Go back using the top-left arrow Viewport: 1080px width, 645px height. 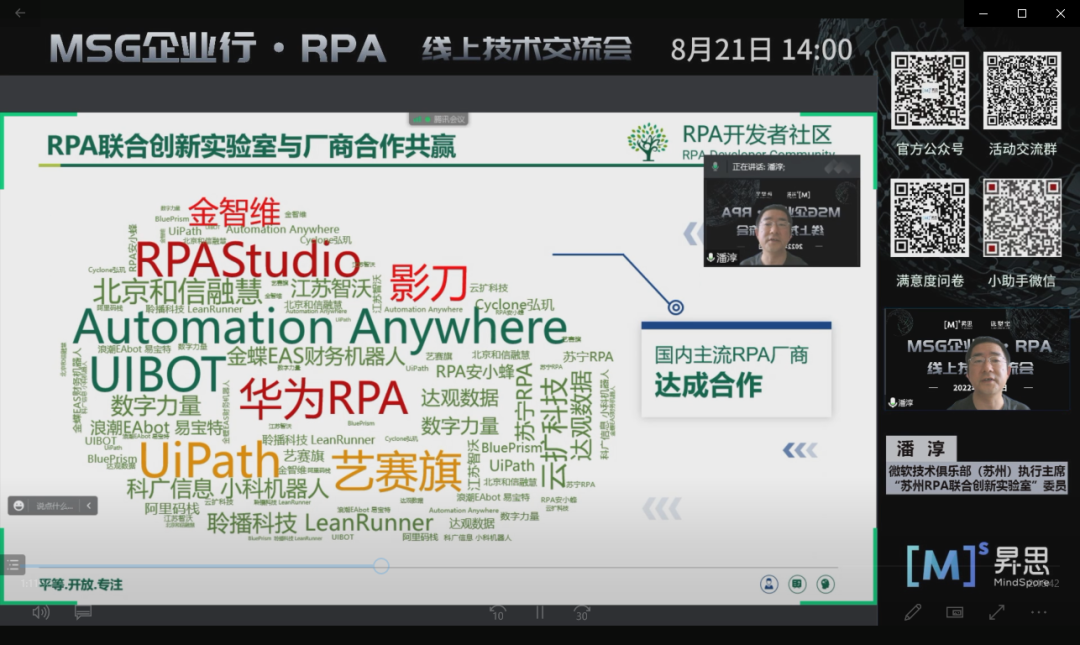pyautogui.click(x=20, y=13)
